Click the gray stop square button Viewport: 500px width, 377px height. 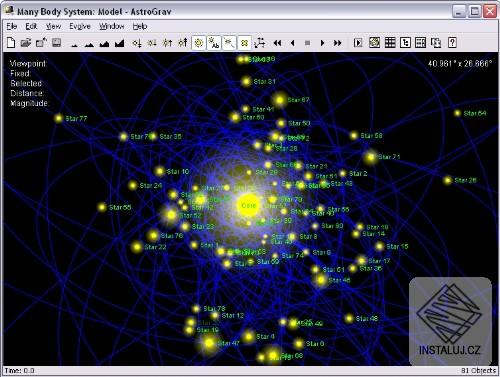pos(308,43)
